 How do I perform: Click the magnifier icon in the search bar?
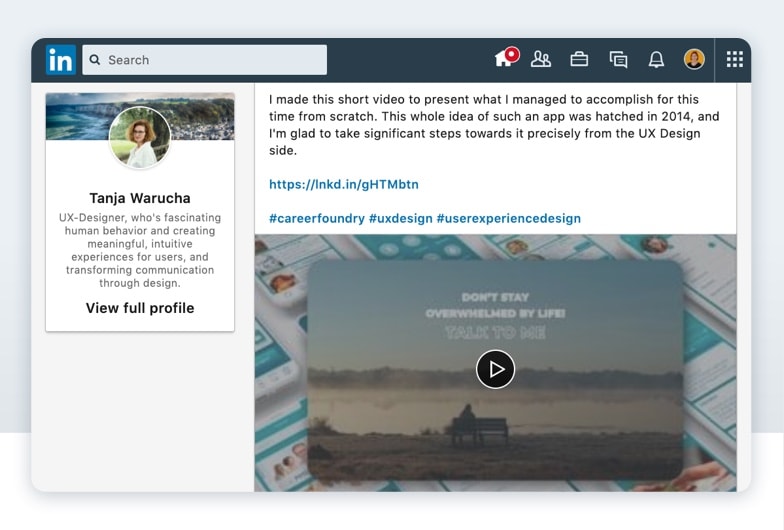95,60
